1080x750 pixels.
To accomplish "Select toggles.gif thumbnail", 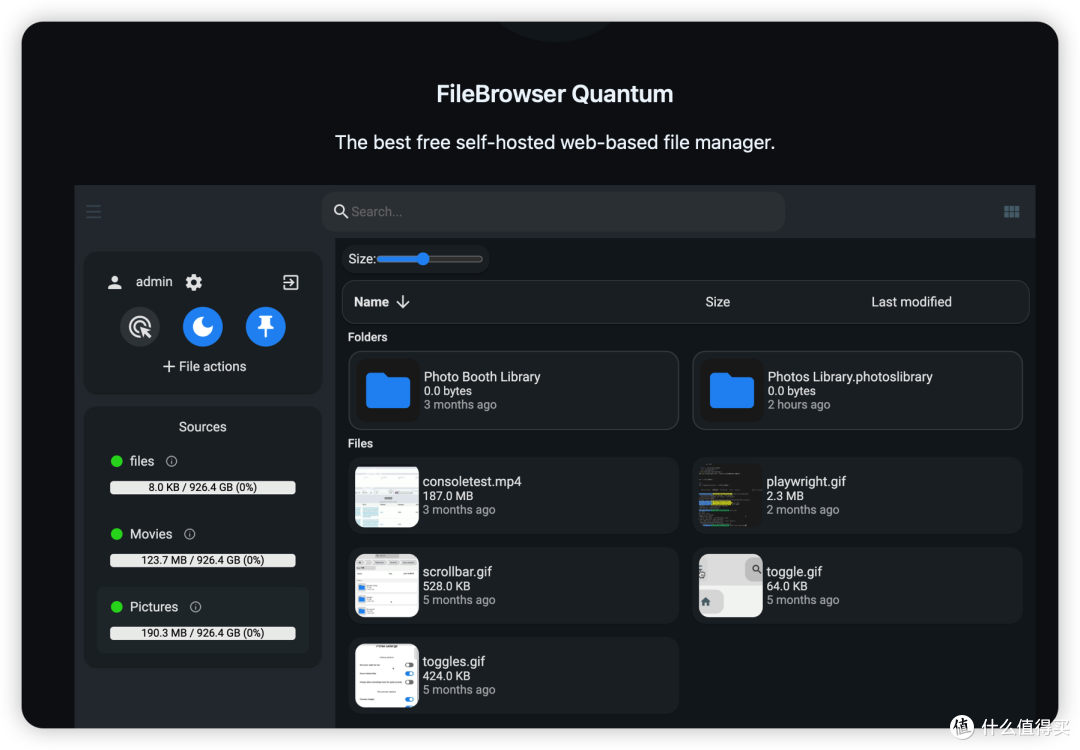I will (x=386, y=676).
